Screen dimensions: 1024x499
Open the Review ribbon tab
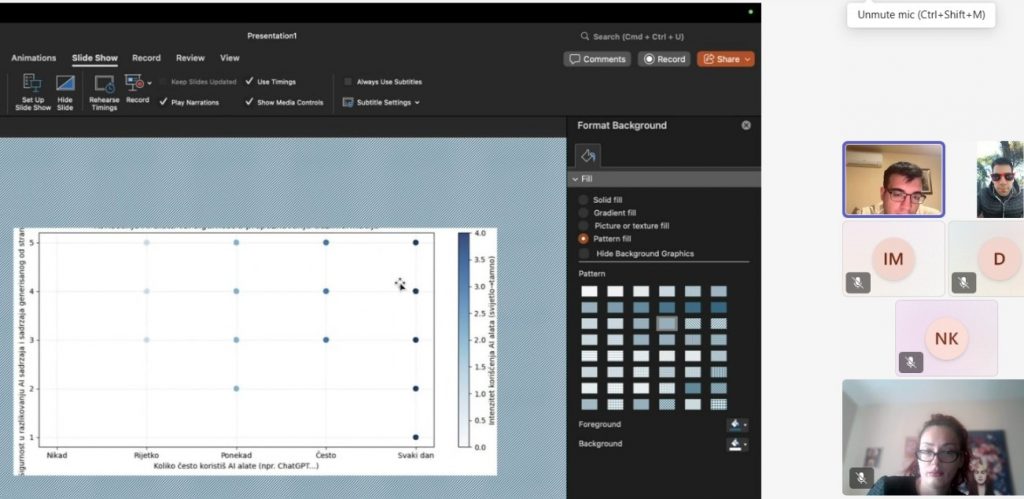[x=190, y=58]
